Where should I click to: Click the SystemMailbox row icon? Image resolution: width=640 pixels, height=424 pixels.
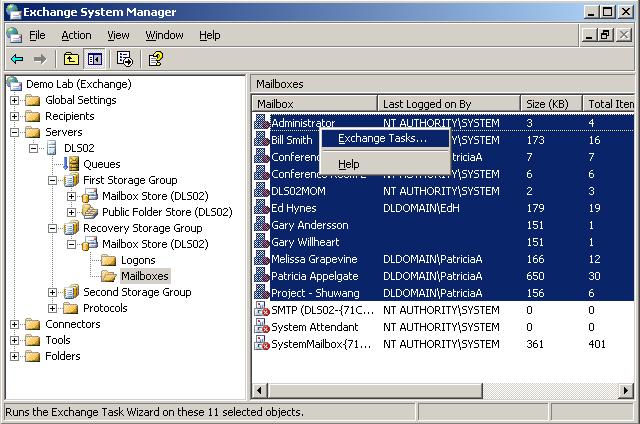262,344
